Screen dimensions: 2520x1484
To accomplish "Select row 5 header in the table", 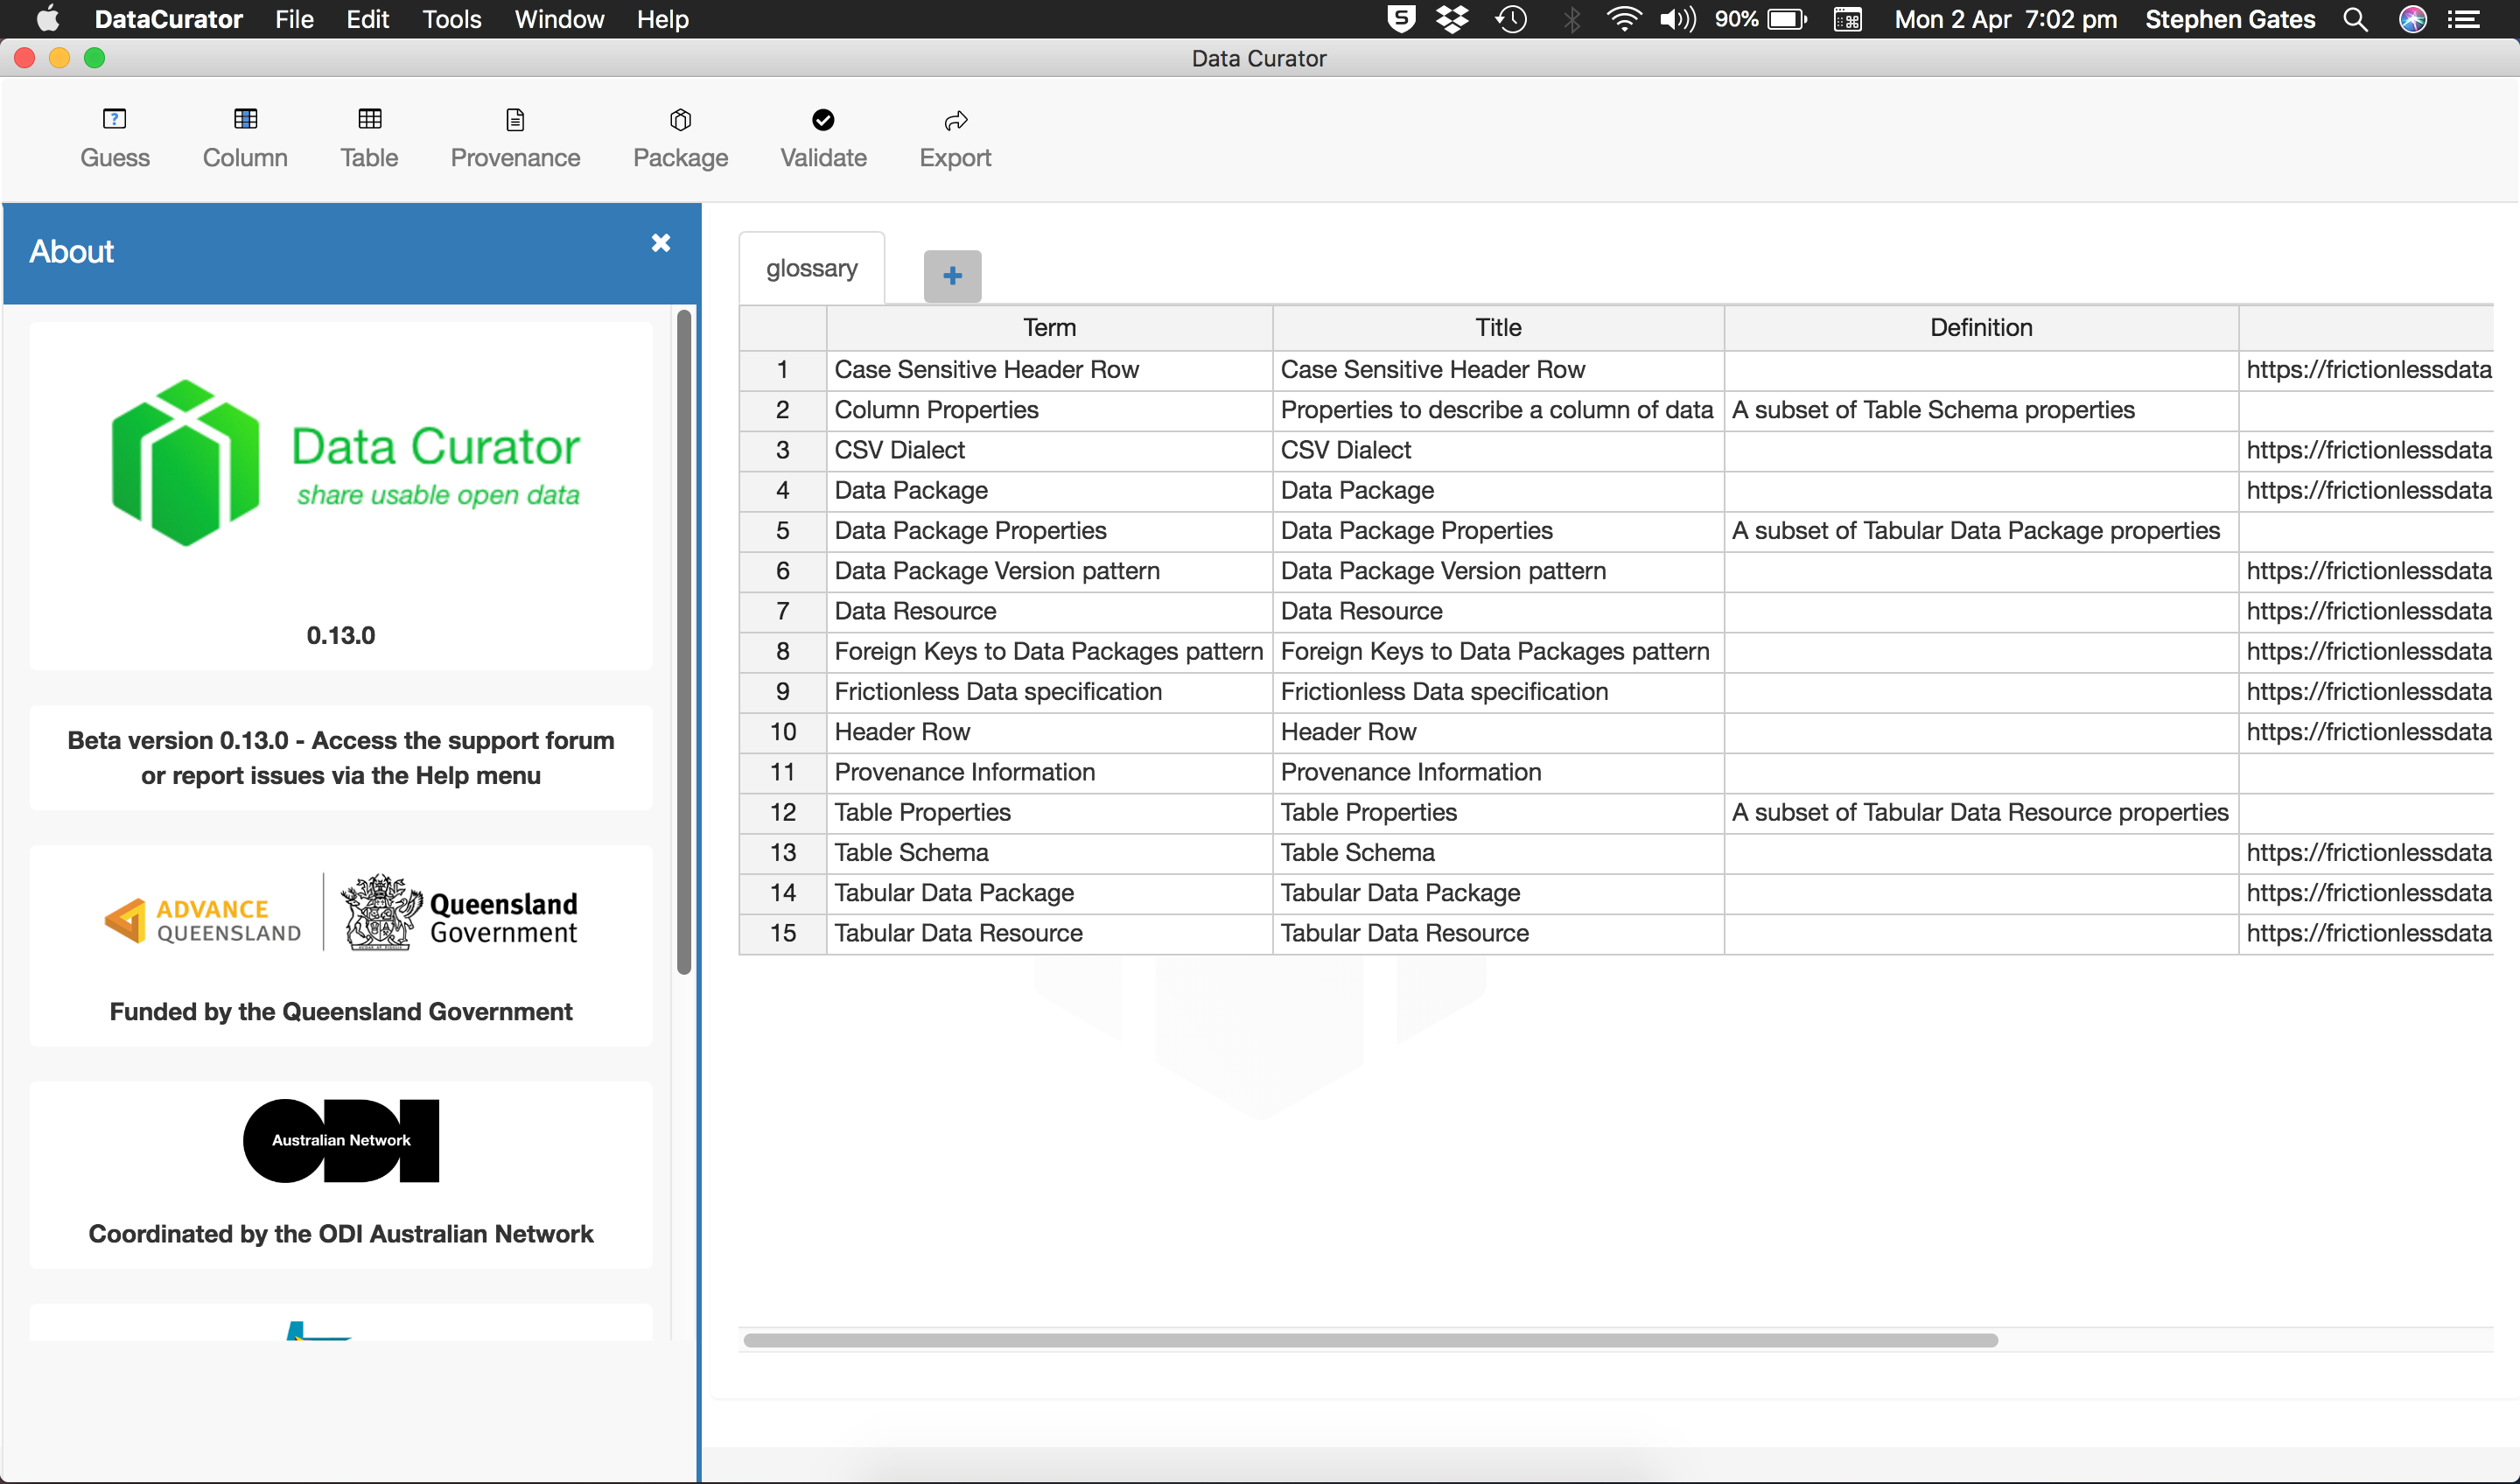I will click(782, 530).
